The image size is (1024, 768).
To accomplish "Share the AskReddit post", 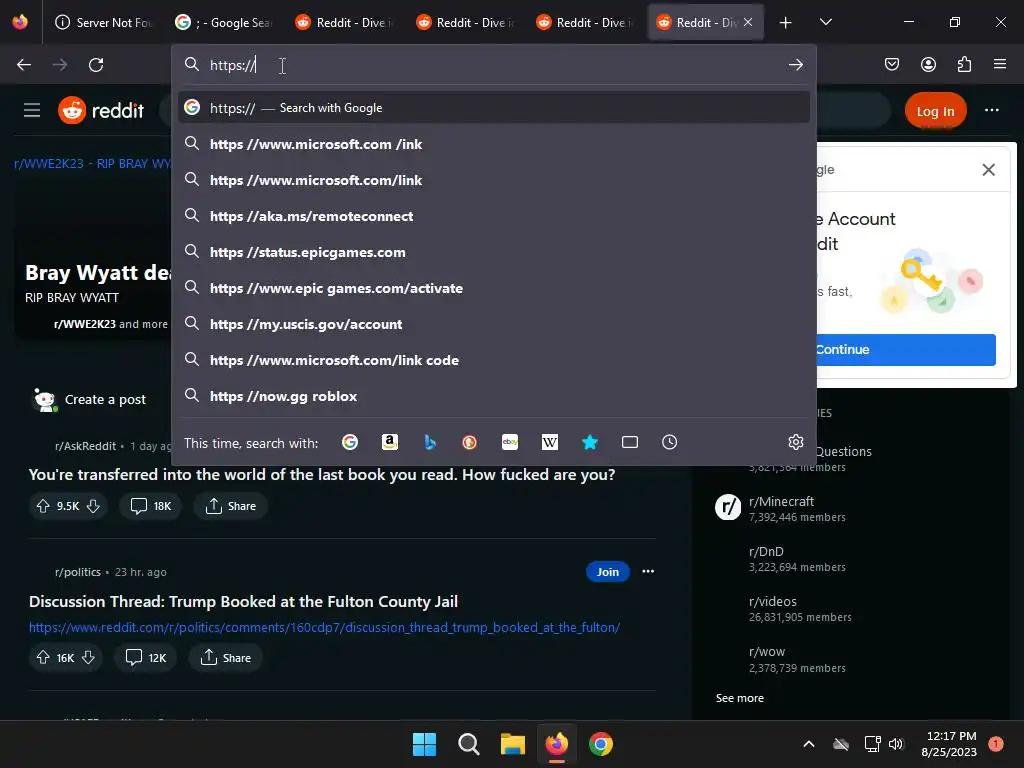I will coord(231,506).
